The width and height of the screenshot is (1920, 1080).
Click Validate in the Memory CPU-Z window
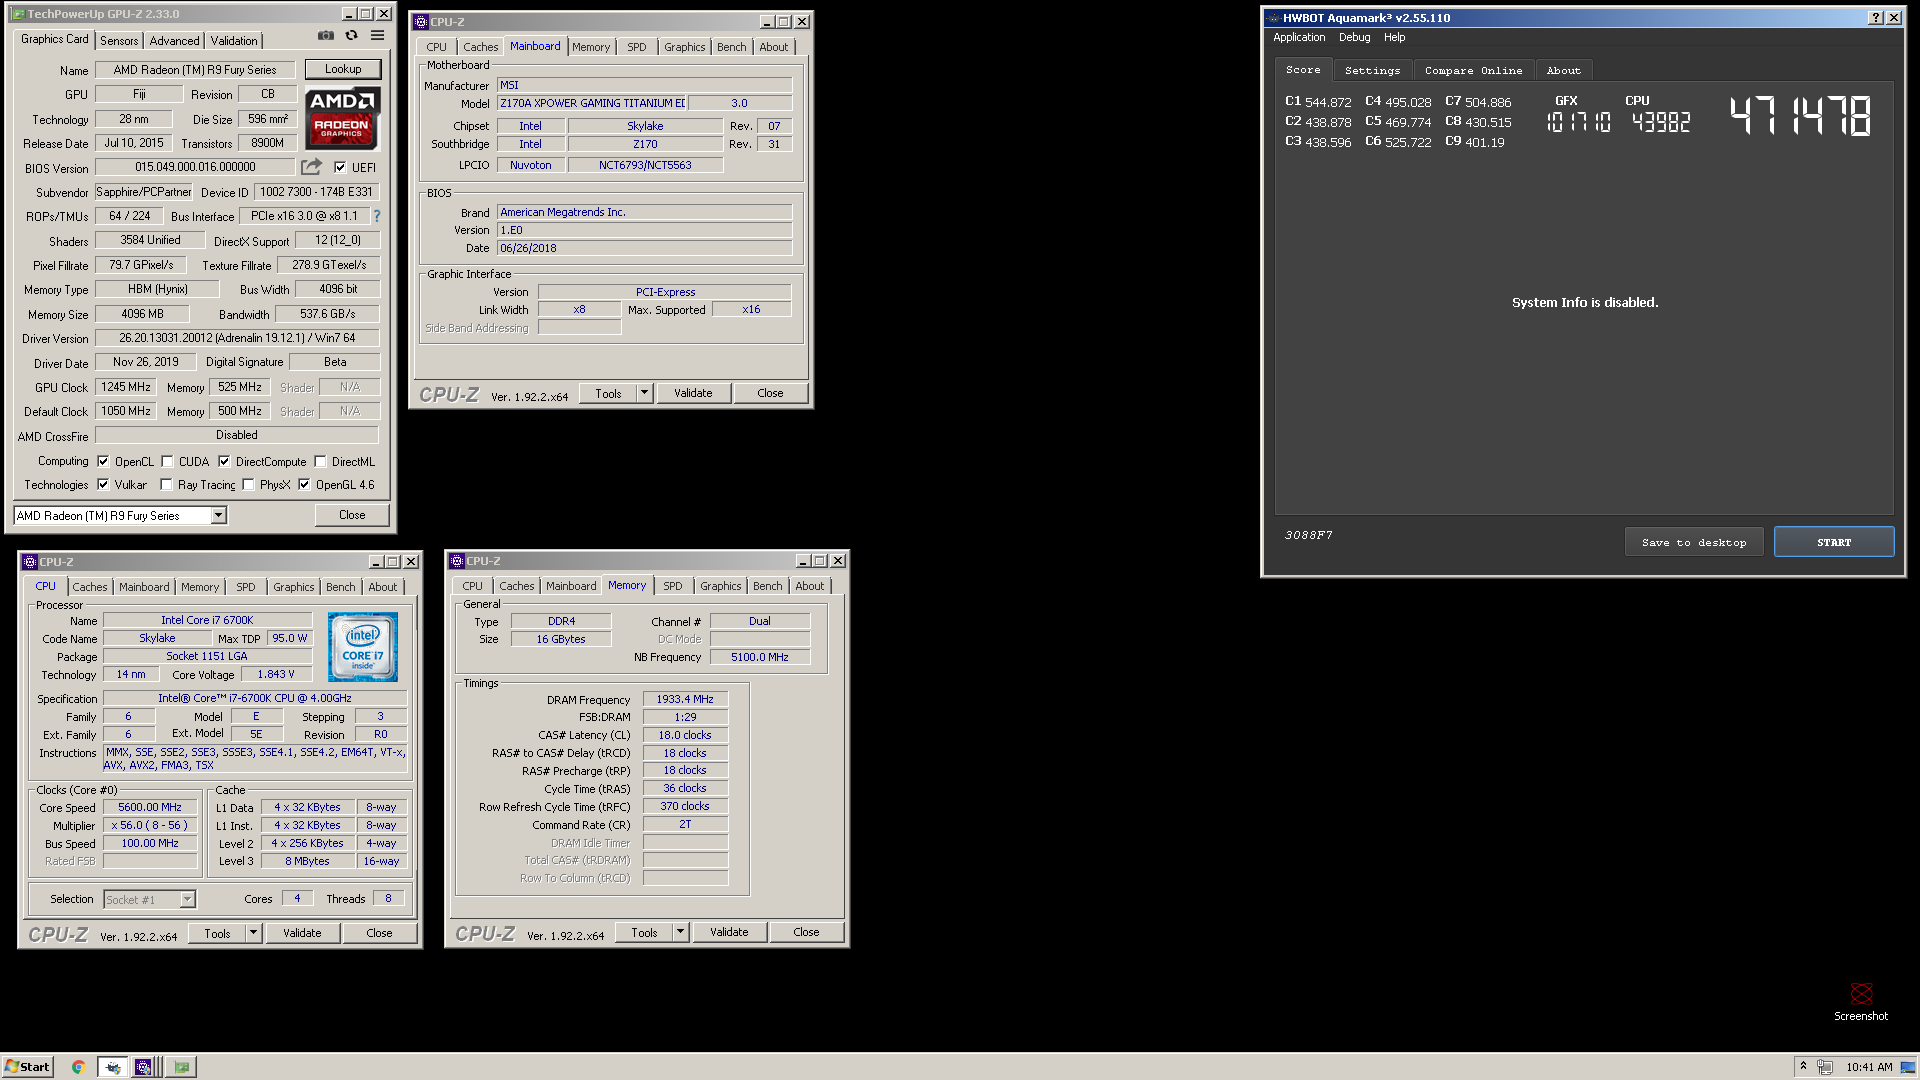pos(729,932)
